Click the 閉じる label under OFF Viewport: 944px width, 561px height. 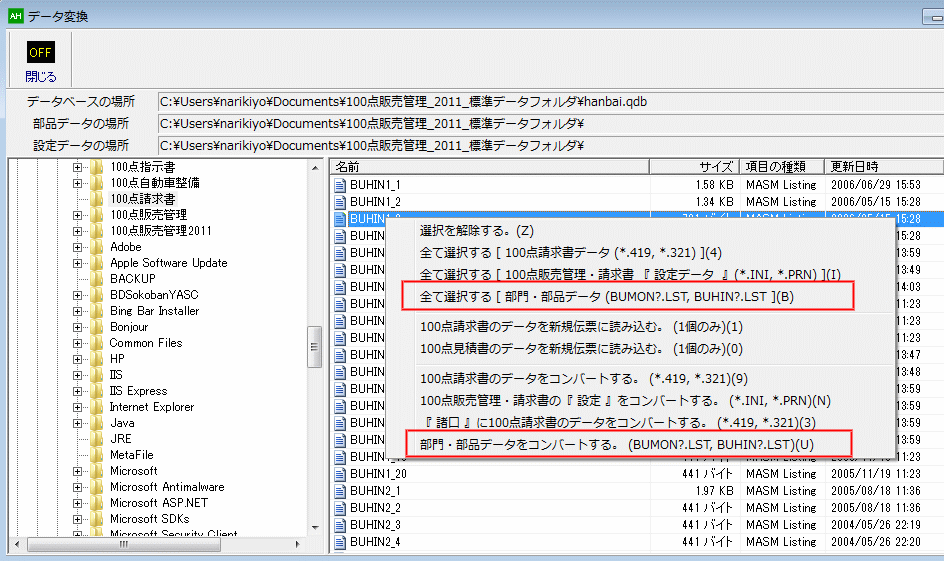[40, 76]
